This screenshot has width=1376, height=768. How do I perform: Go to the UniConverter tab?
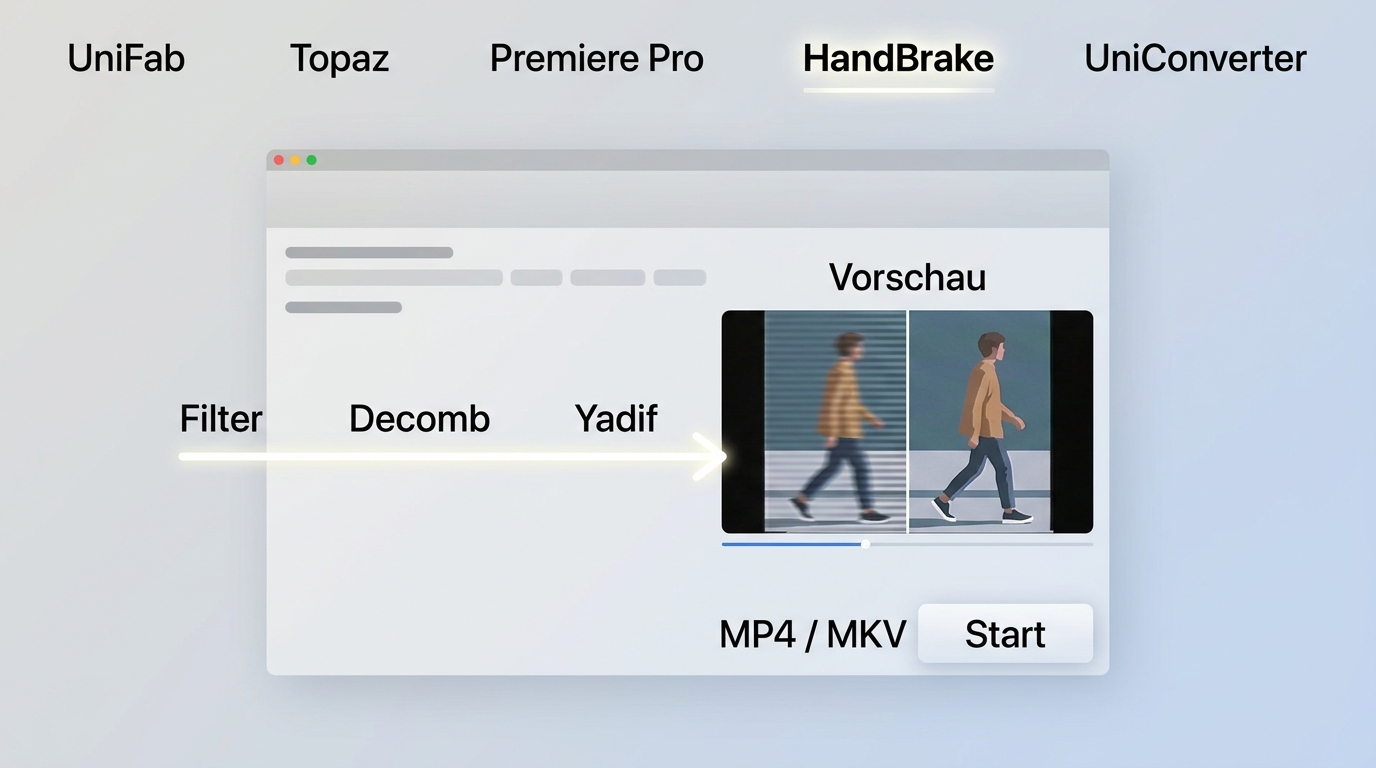[1195, 58]
